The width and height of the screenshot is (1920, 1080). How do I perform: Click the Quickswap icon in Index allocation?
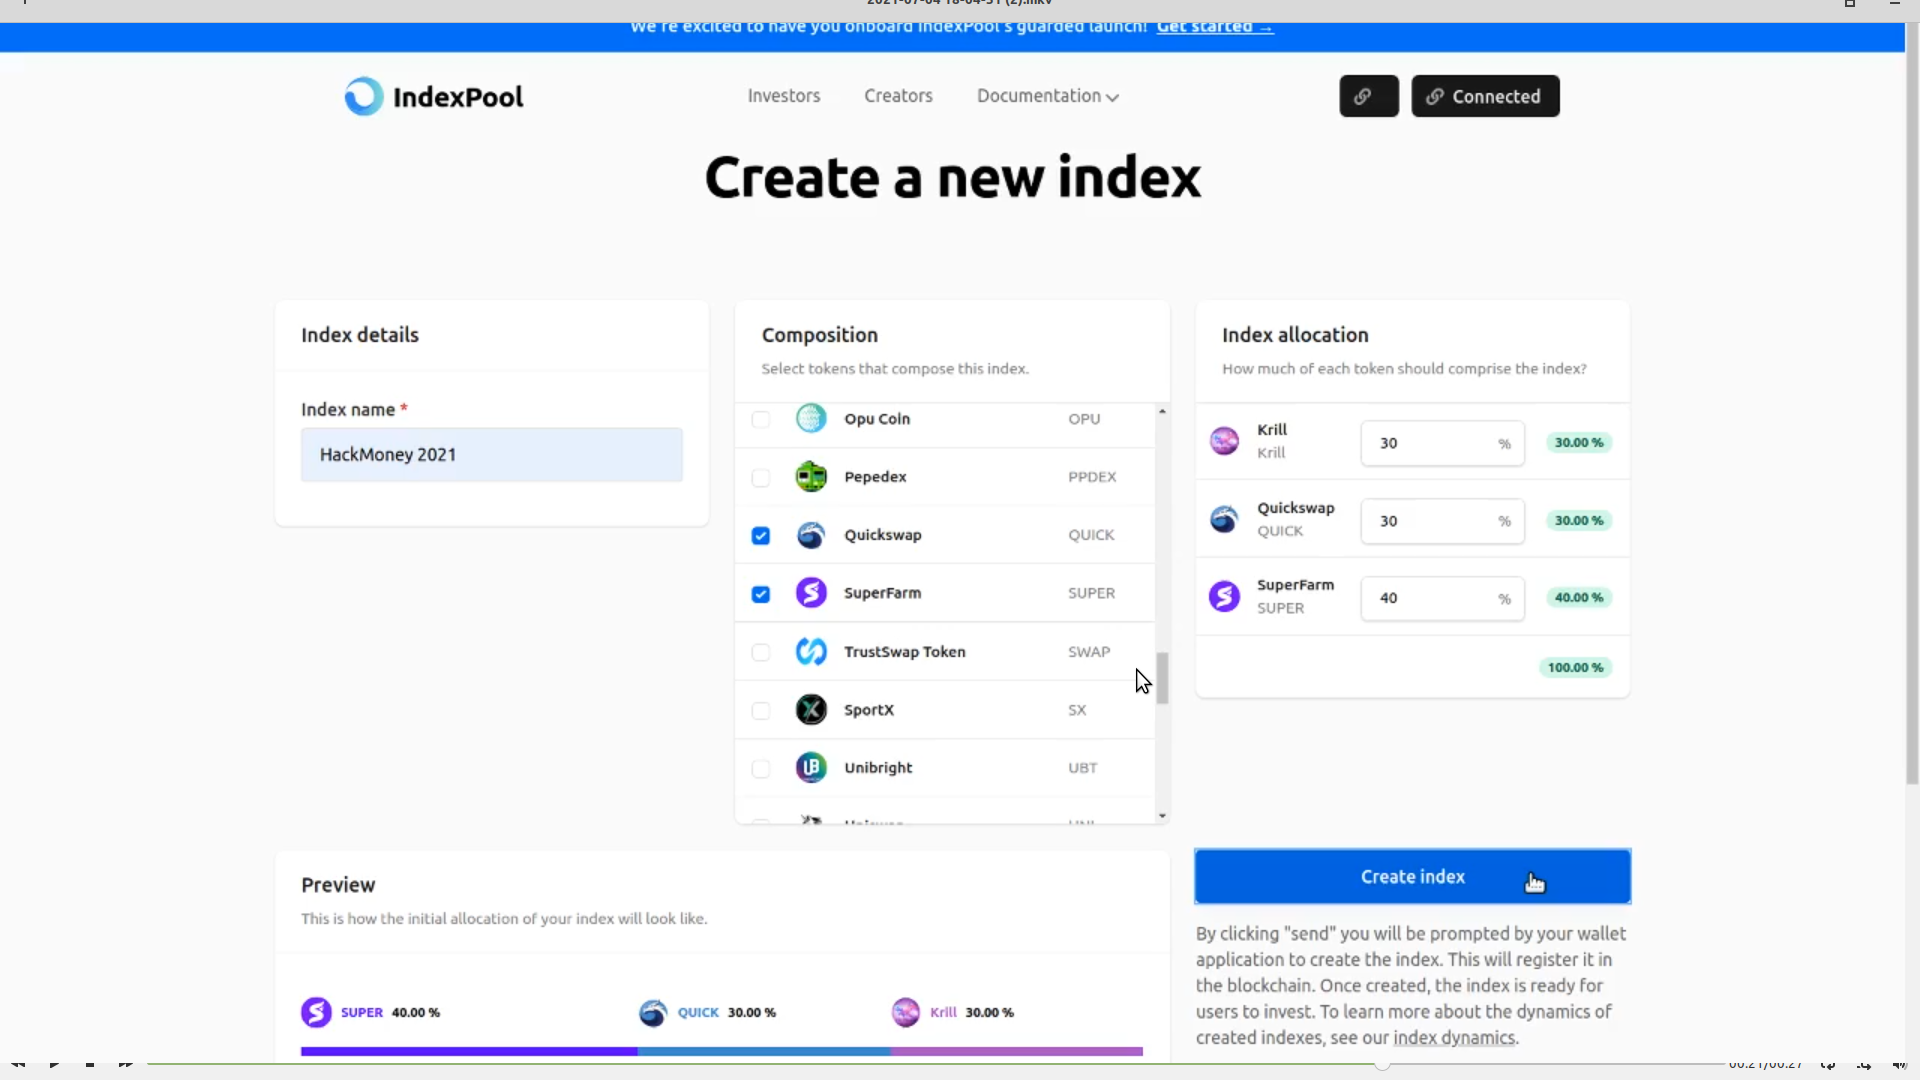(x=1224, y=519)
